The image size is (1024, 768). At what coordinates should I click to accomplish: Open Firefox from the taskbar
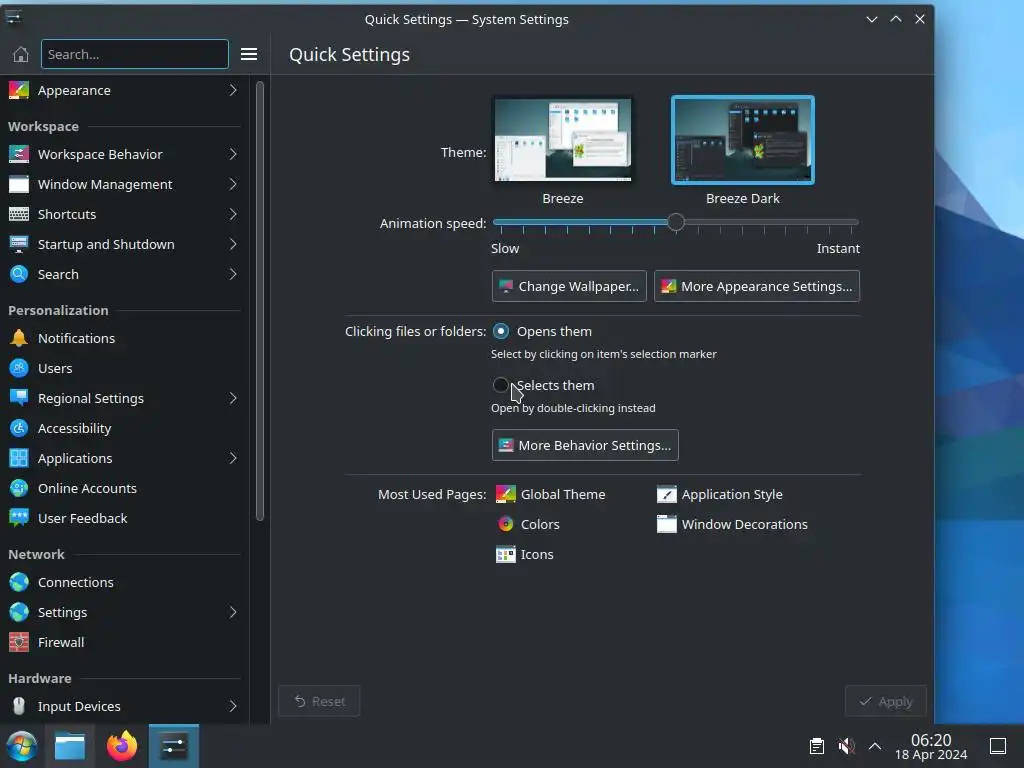(122, 746)
